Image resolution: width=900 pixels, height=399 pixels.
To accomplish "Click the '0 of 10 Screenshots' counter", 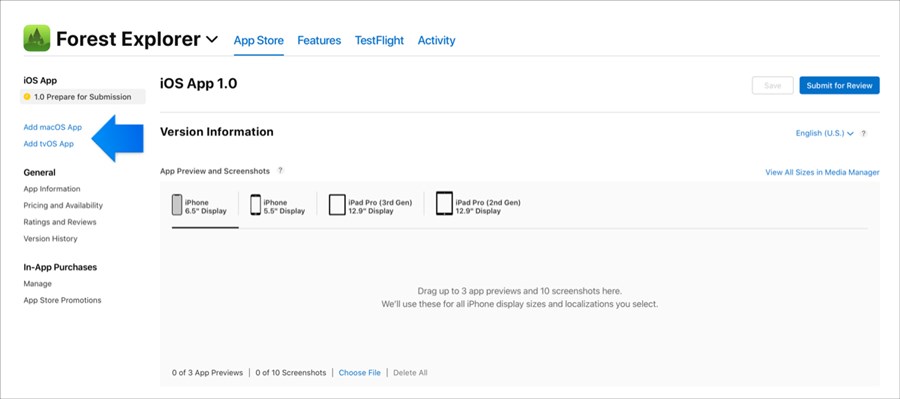I will [291, 373].
